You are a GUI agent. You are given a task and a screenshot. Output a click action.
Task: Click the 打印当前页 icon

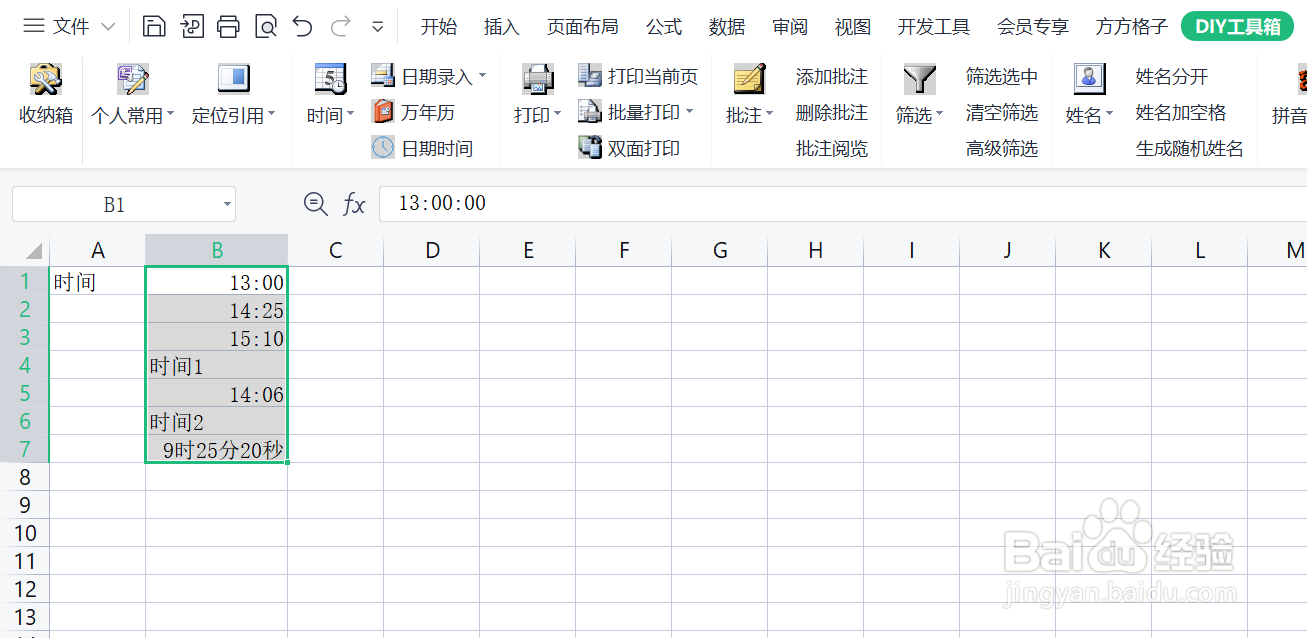click(x=590, y=76)
